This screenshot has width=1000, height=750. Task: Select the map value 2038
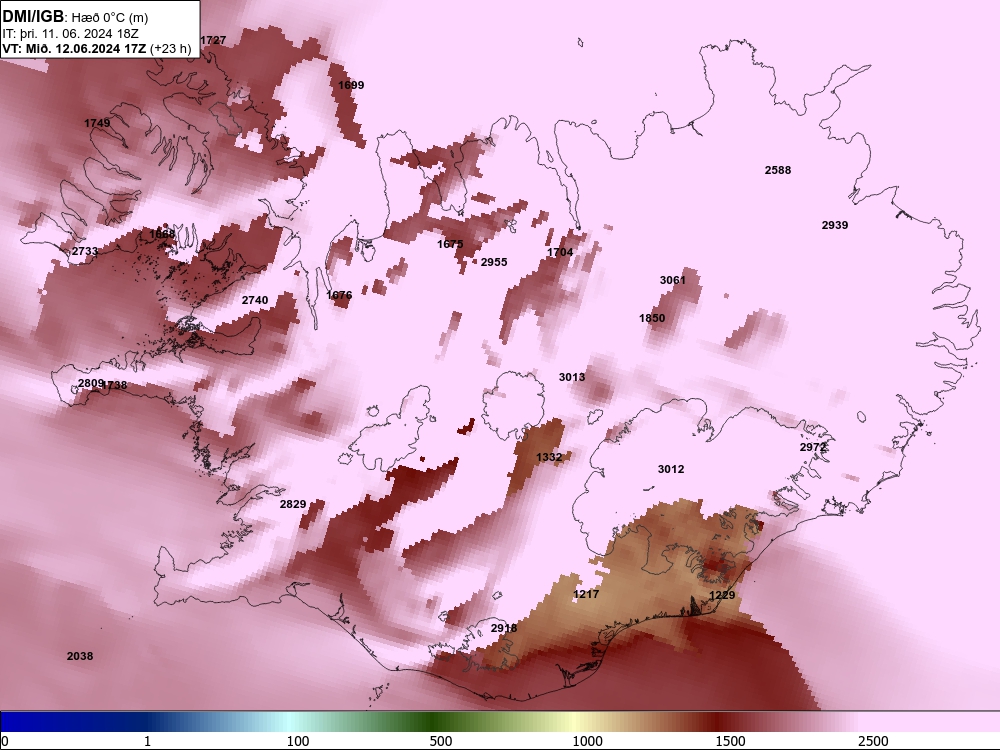pos(80,656)
